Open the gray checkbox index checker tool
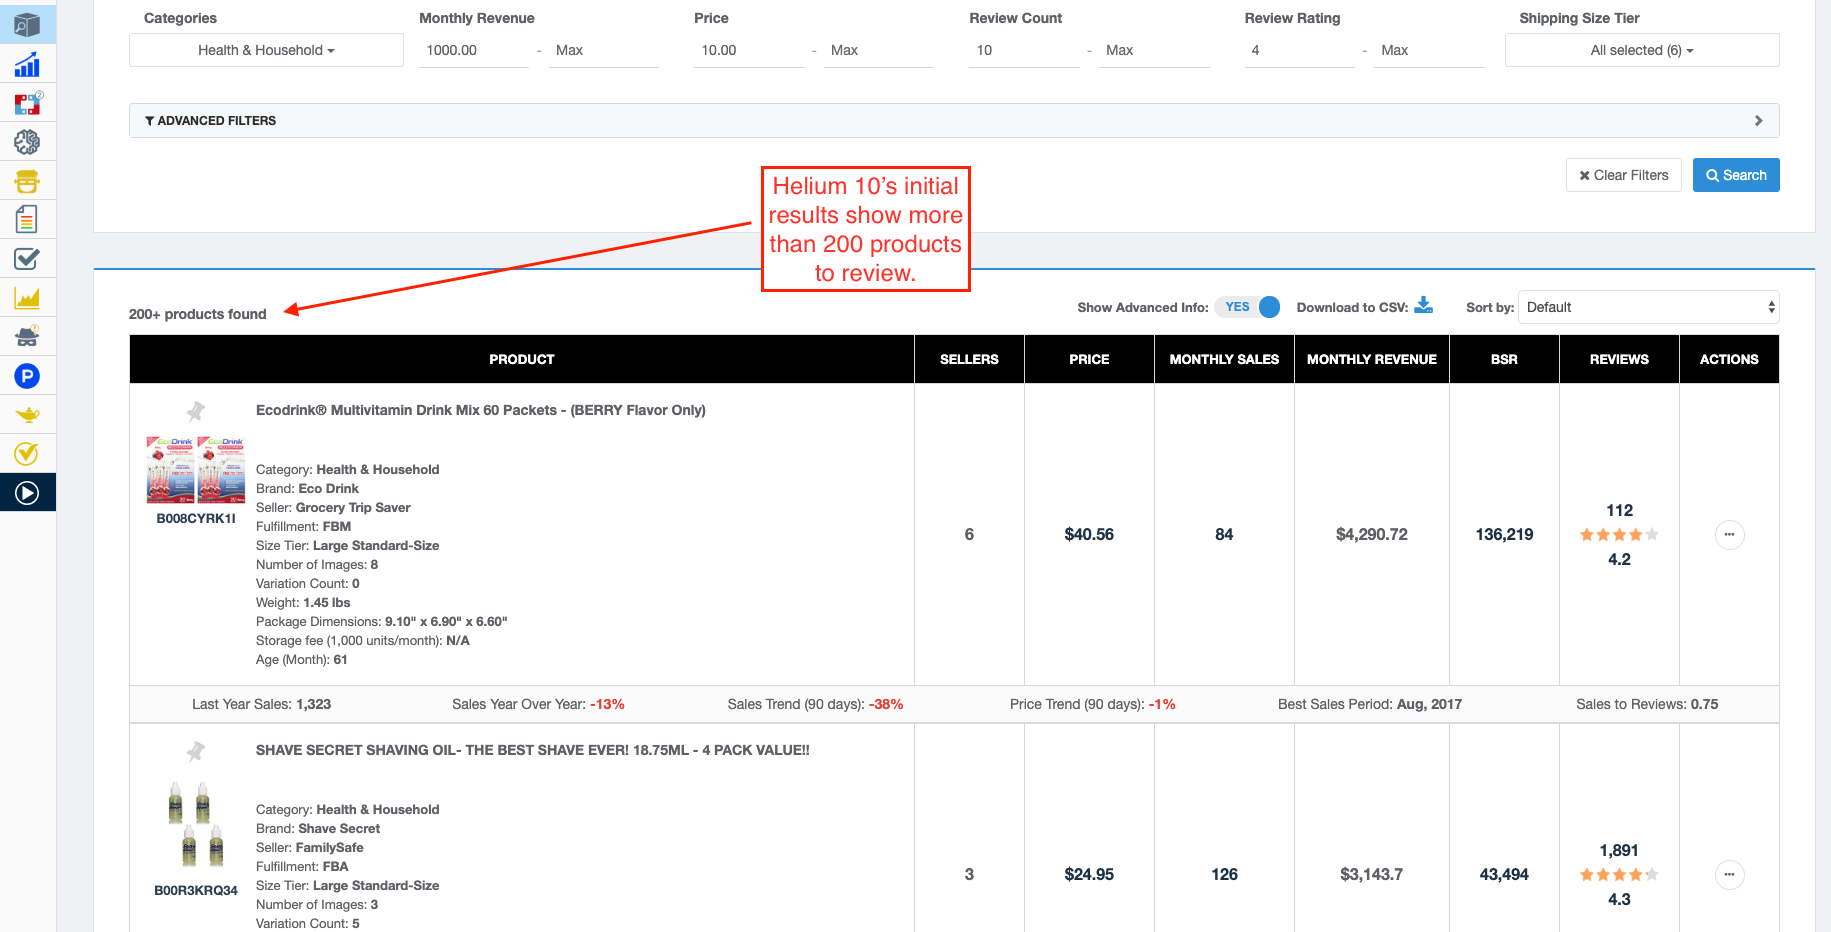The height and width of the screenshot is (932, 1831). [27, 259]
